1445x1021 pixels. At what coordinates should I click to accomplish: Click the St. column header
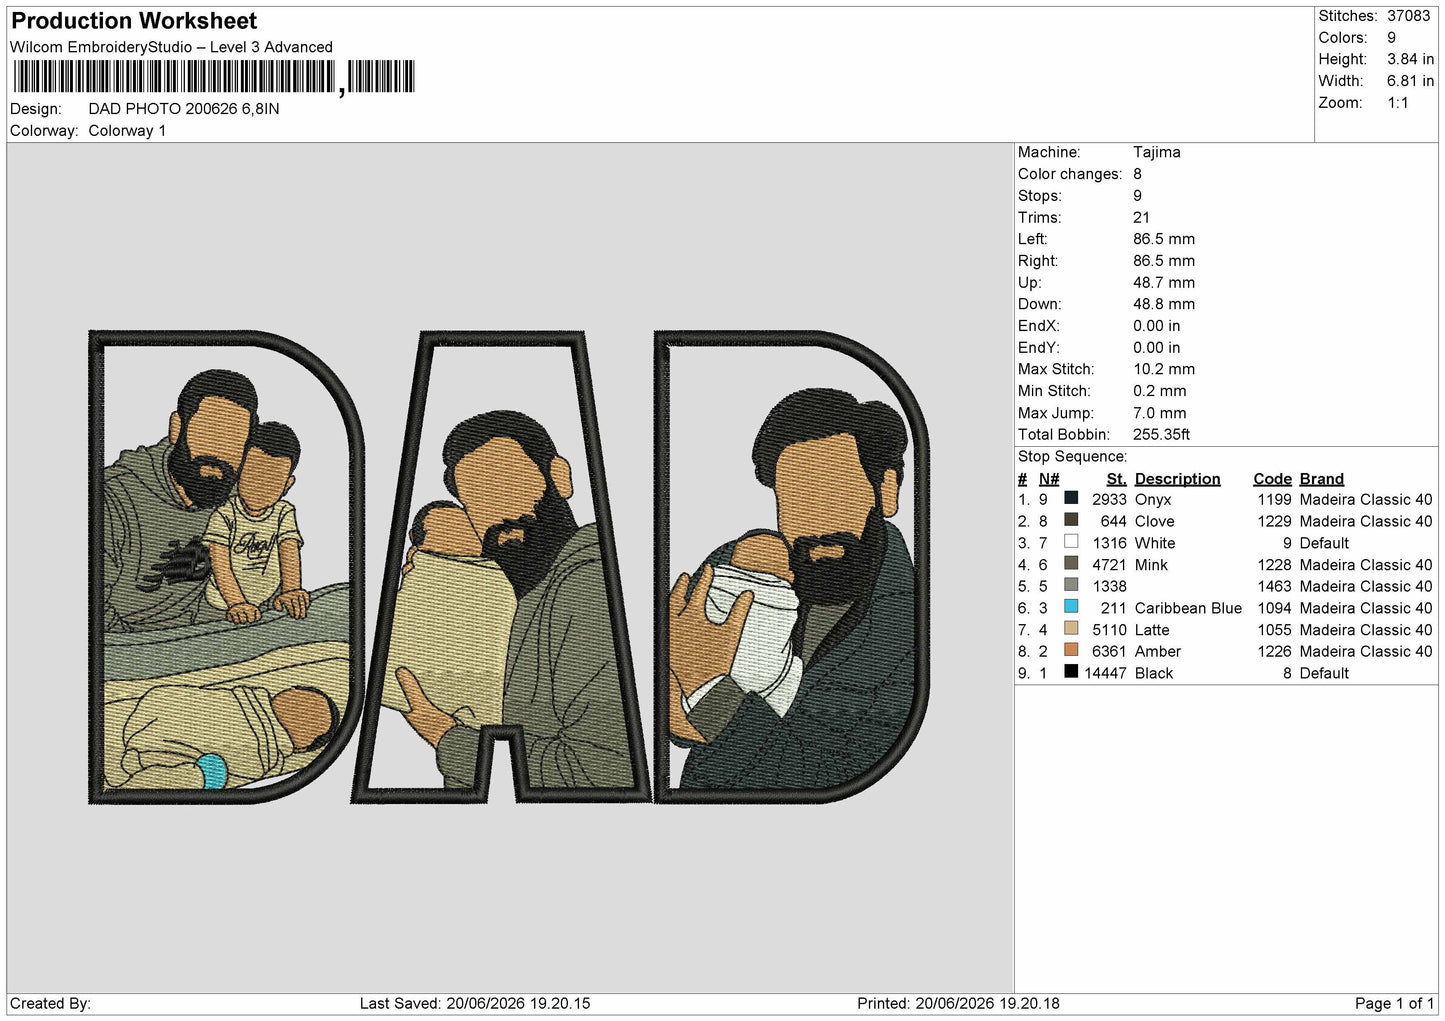pyautogui.click(x=1116, y=479)
